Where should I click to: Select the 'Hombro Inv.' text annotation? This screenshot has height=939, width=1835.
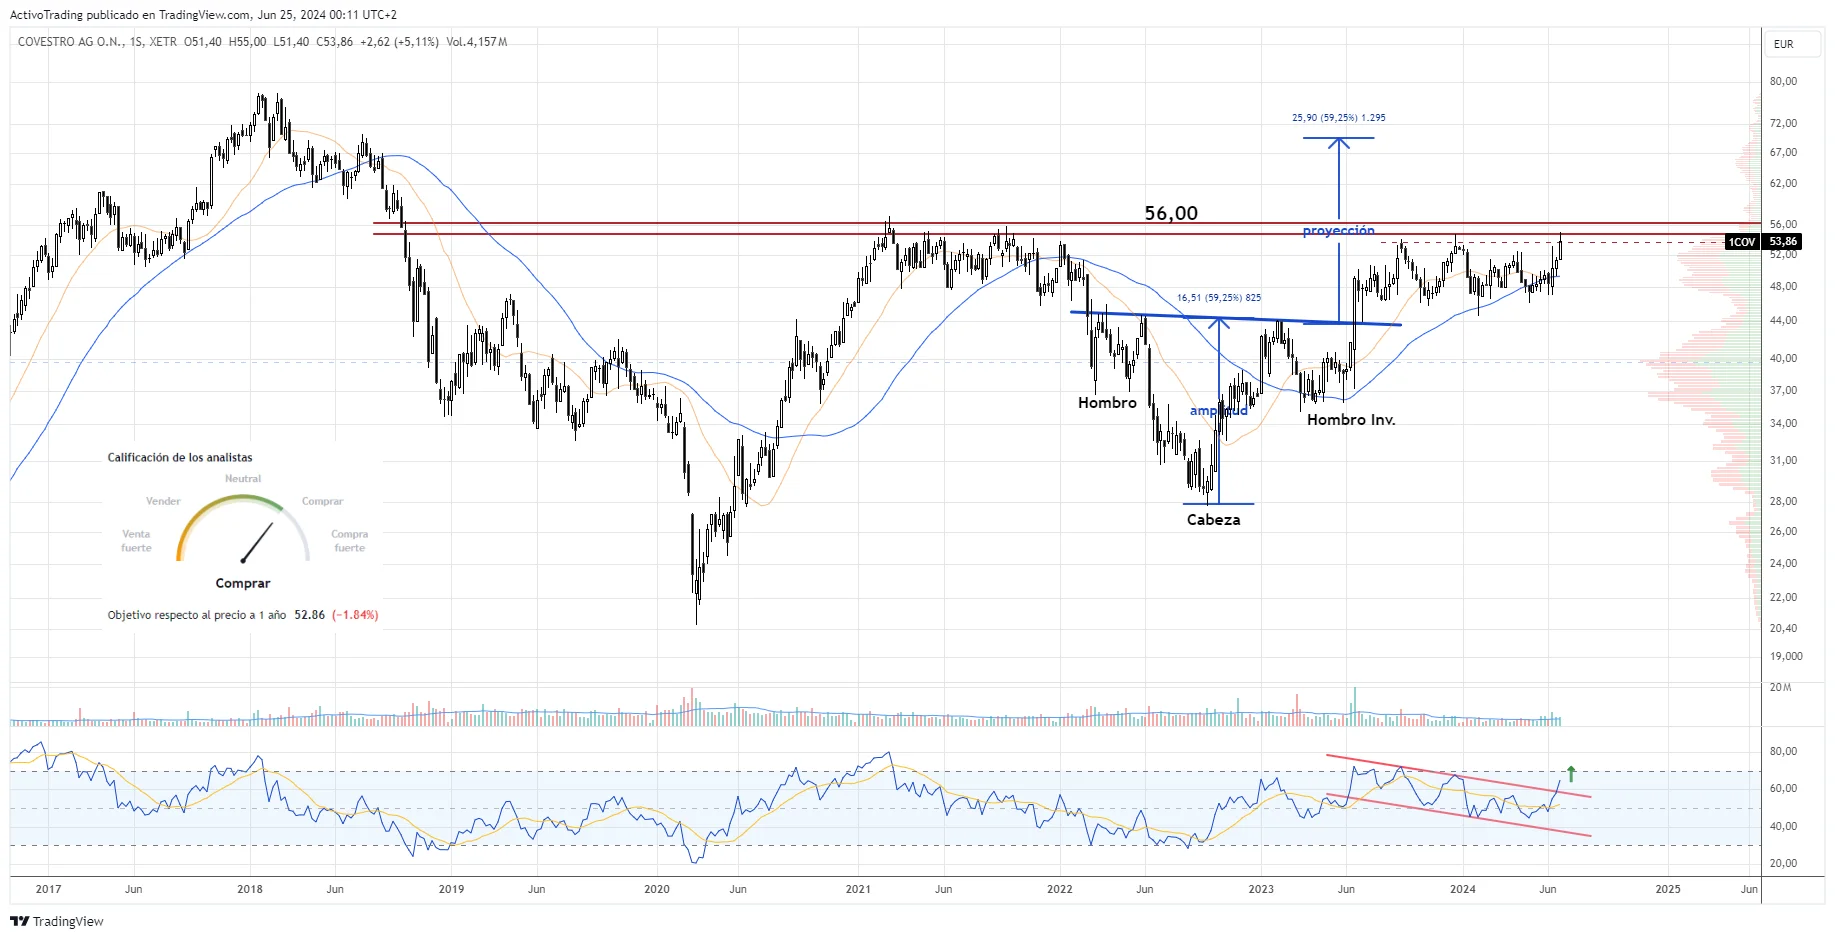click(x=1350, y=420)
